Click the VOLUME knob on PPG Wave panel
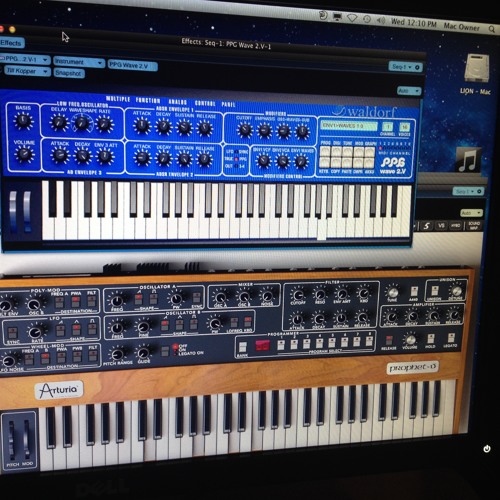Screen dimensions: 500x500 click(x=24, y=154)
